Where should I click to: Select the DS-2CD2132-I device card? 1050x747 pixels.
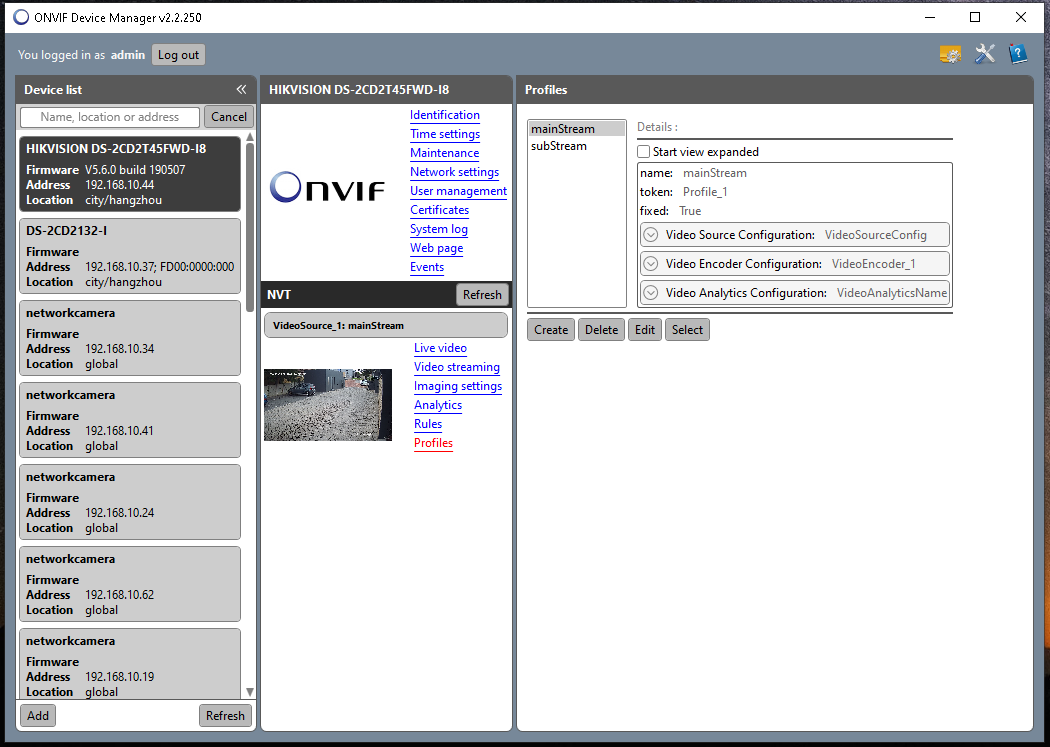click(130, 256)
